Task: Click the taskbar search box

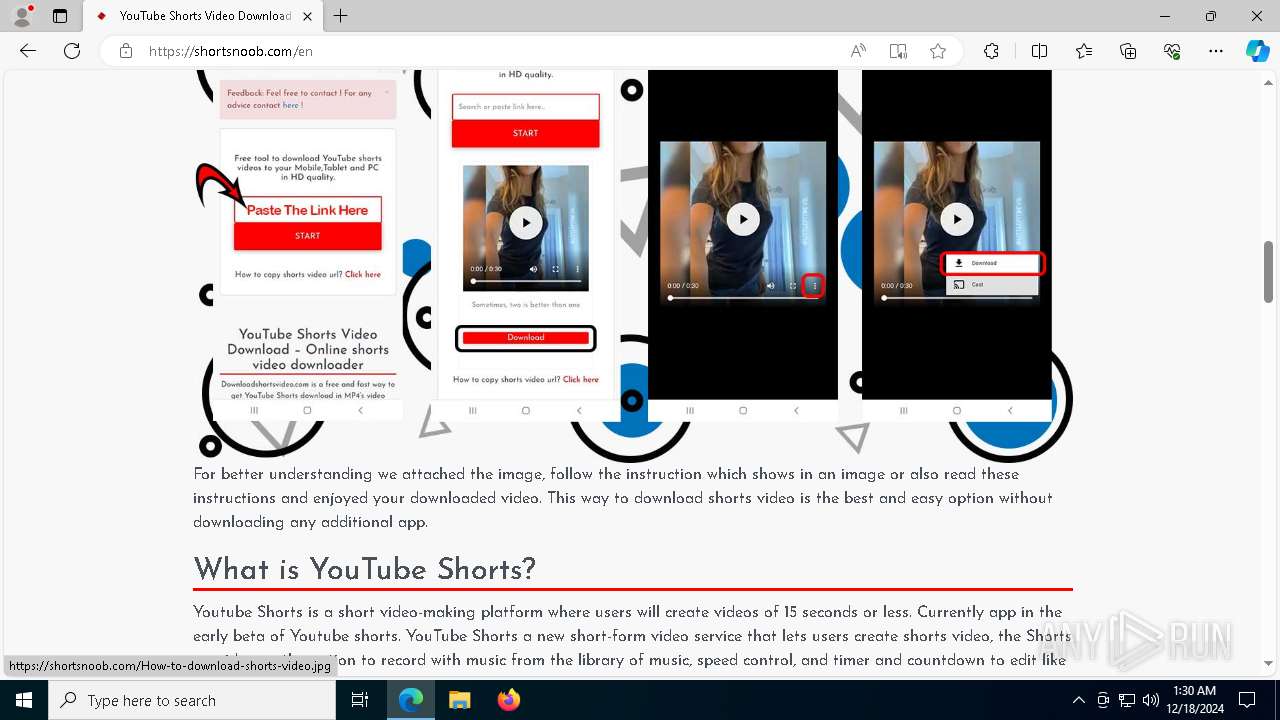Action: click(x=192, y=700)
